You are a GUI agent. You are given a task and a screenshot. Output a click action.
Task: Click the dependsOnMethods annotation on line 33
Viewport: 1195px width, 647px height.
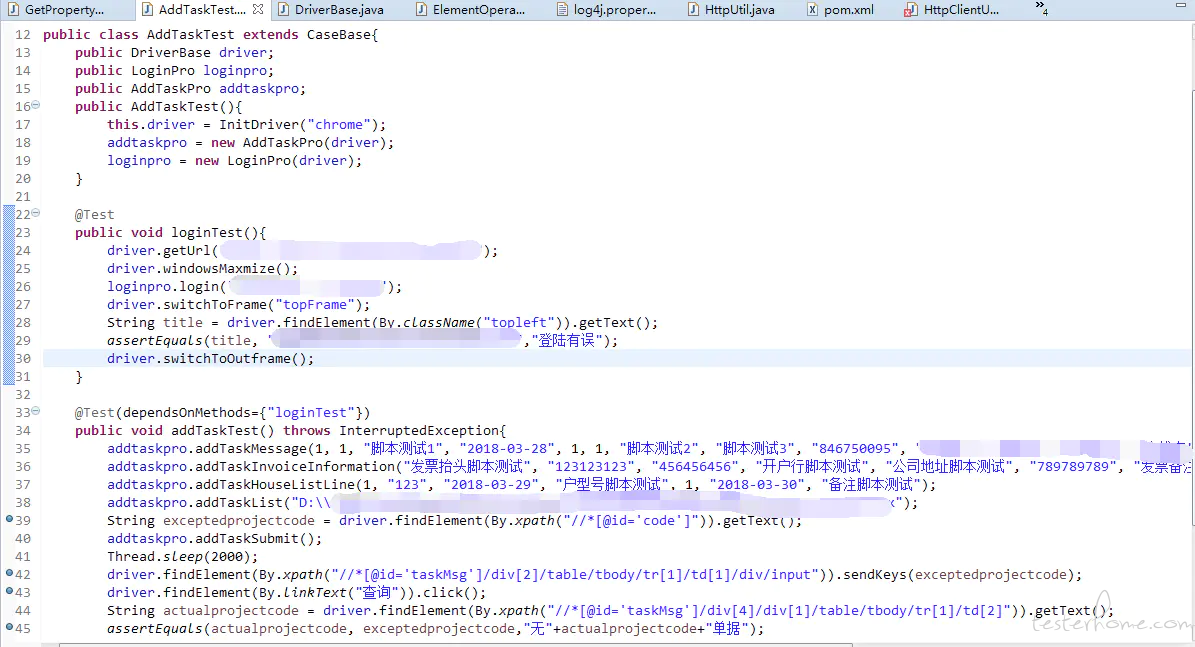223,413
